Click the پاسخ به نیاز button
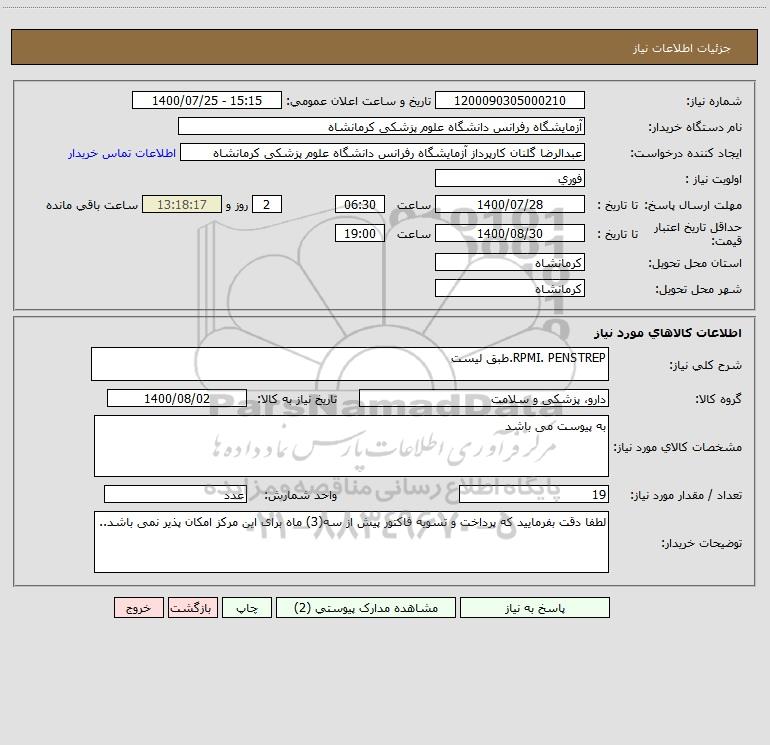Viewport: 770px width, 745px height. (534, 607)
